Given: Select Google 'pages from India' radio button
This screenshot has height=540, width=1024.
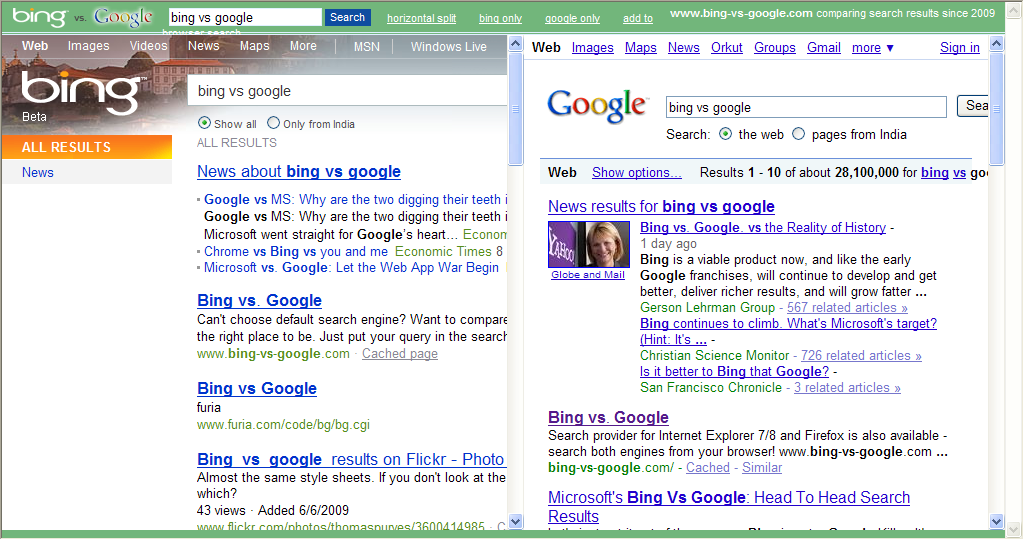Looking at the screenshot, I should 798,134.
